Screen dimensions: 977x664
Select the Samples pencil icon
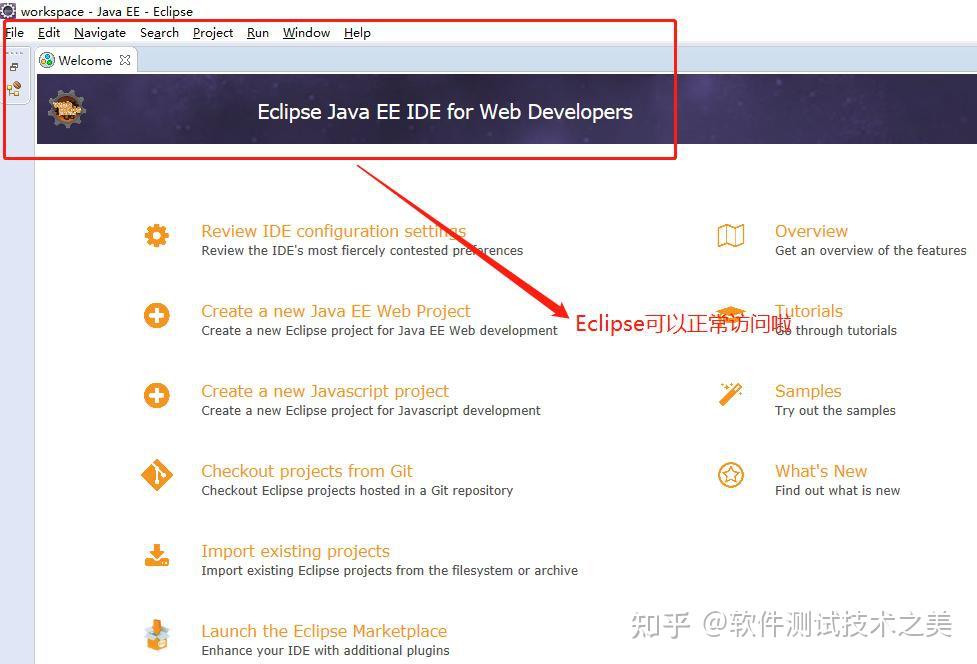pos(731,395)
